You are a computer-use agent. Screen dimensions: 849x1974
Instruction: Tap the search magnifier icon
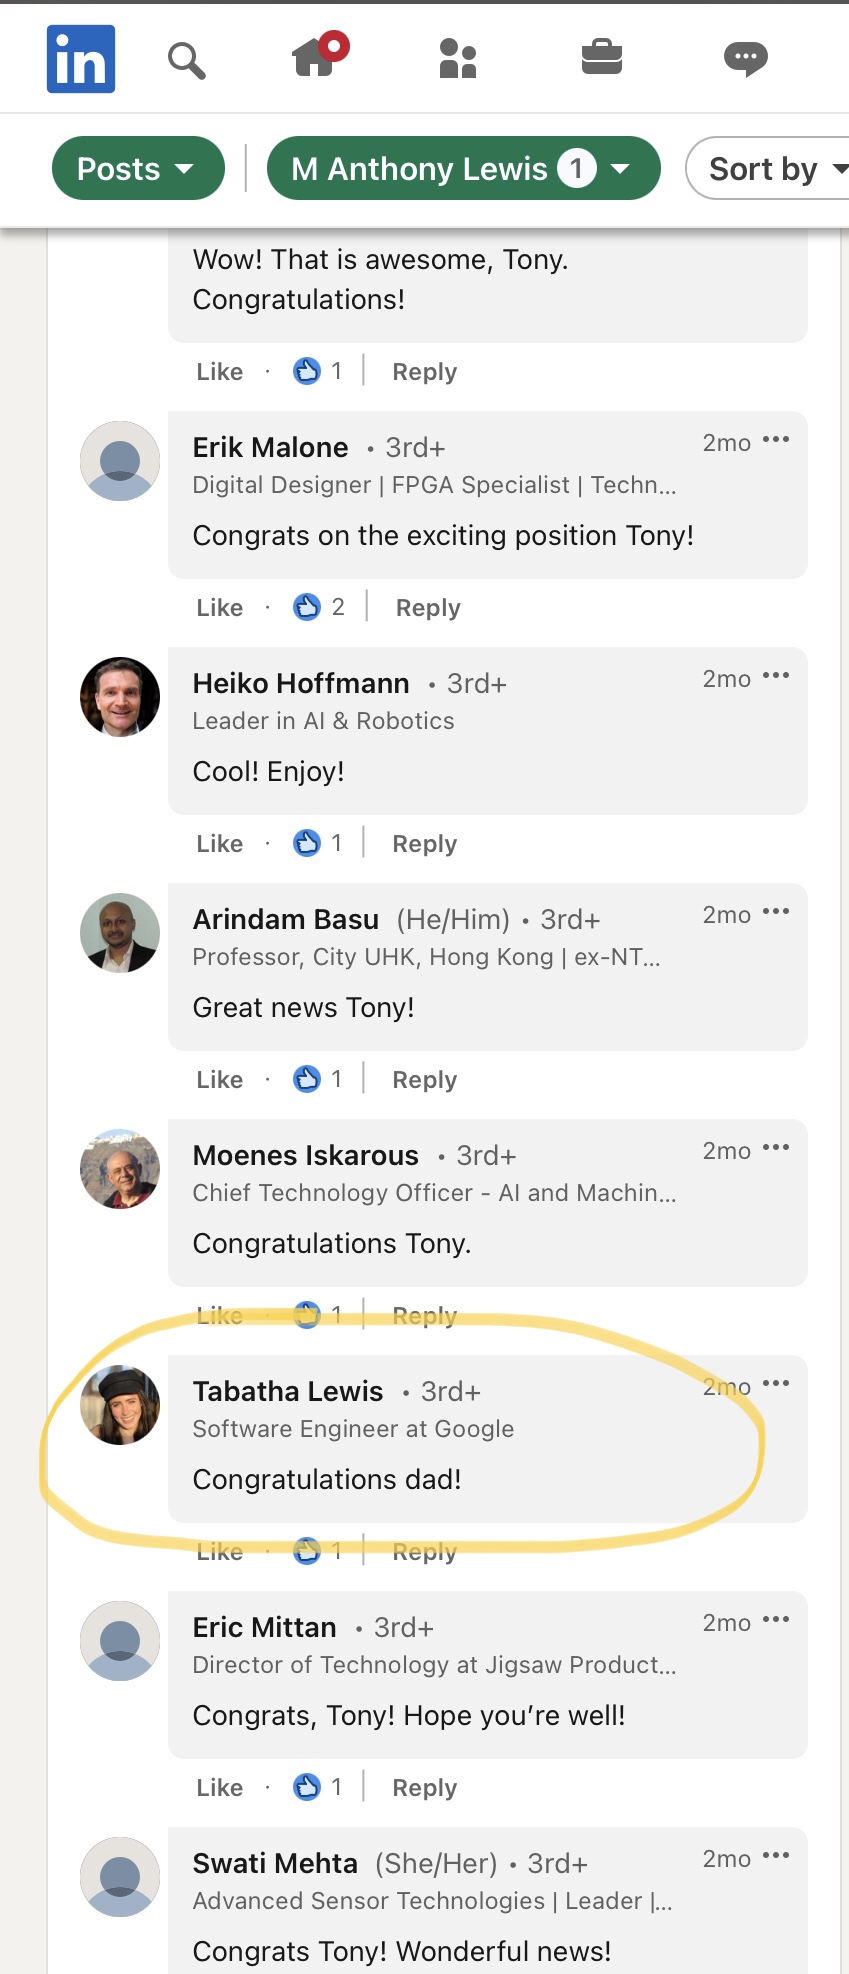(186, 60)
